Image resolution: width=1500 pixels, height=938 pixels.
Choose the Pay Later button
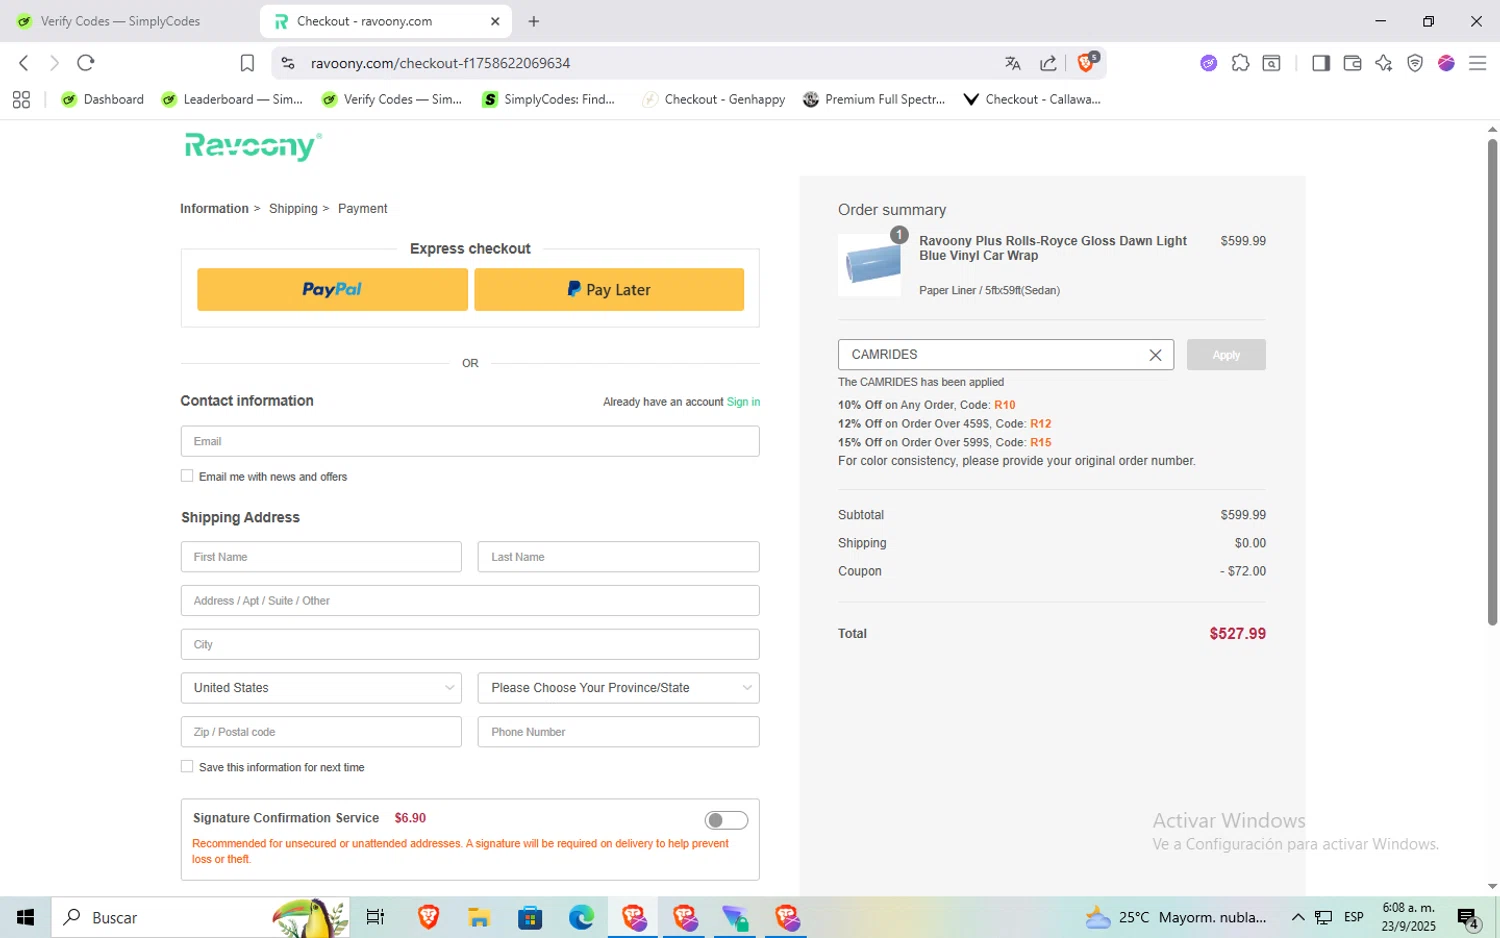click(609, 289)
